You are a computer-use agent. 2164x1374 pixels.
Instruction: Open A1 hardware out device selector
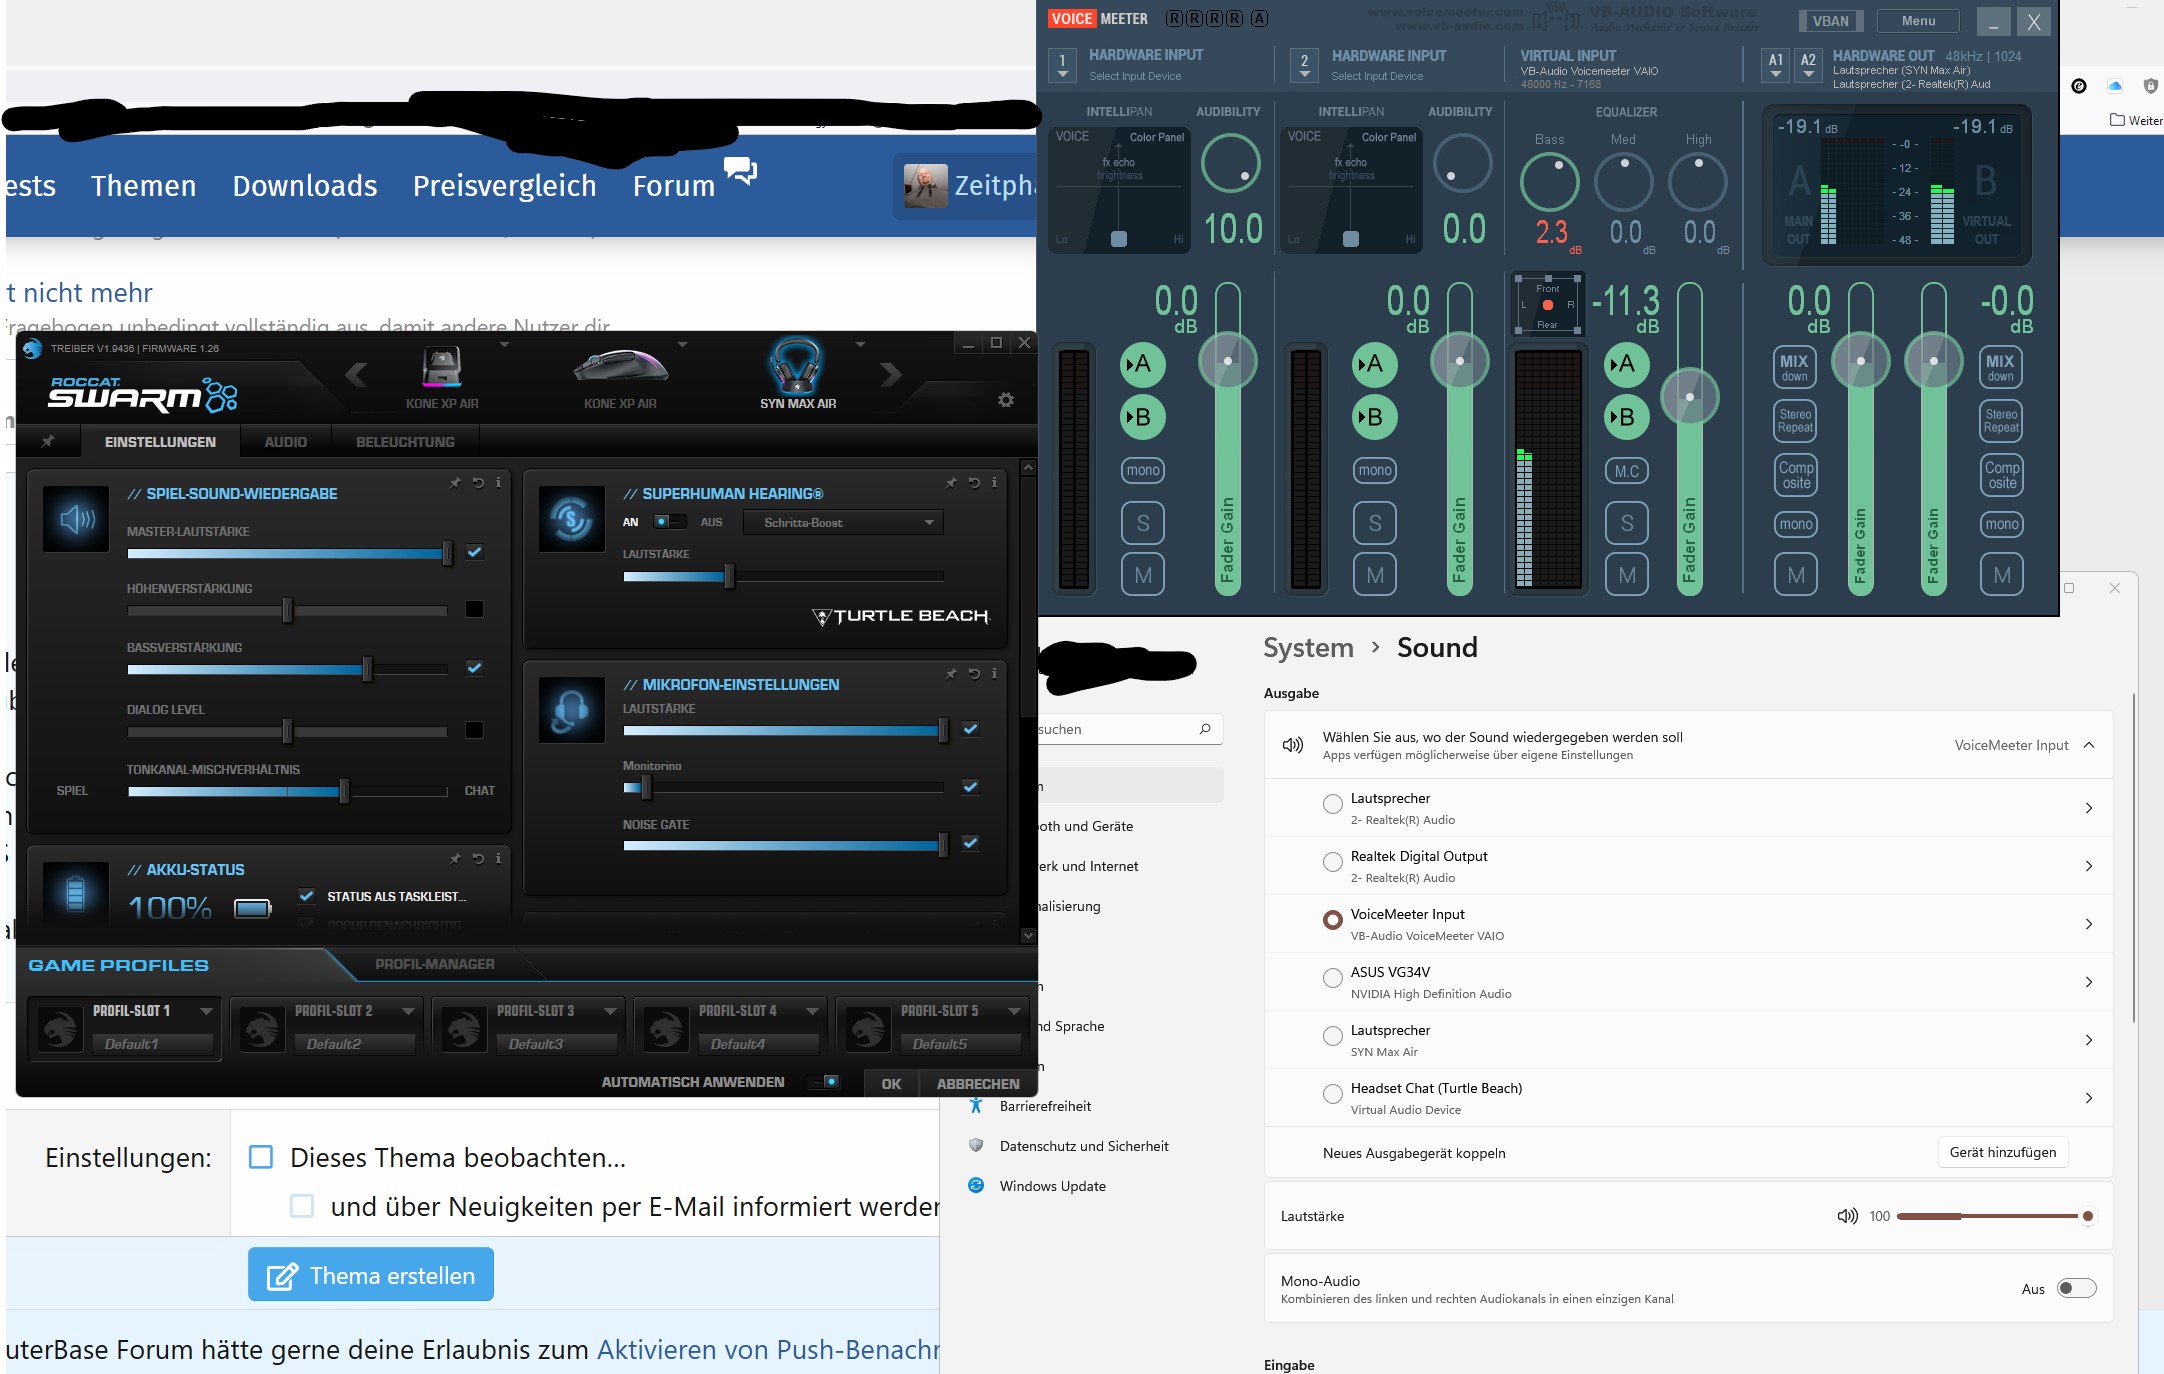1776,66
